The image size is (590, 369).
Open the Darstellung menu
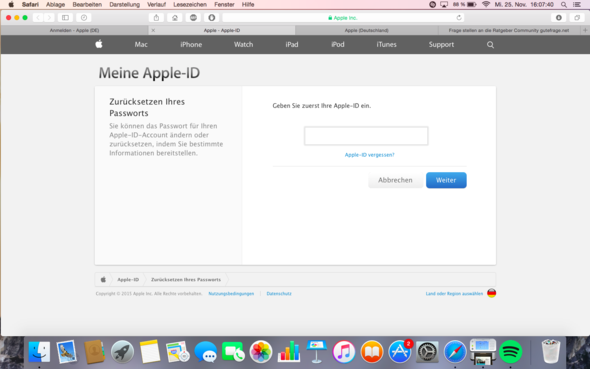coord(124,5)
